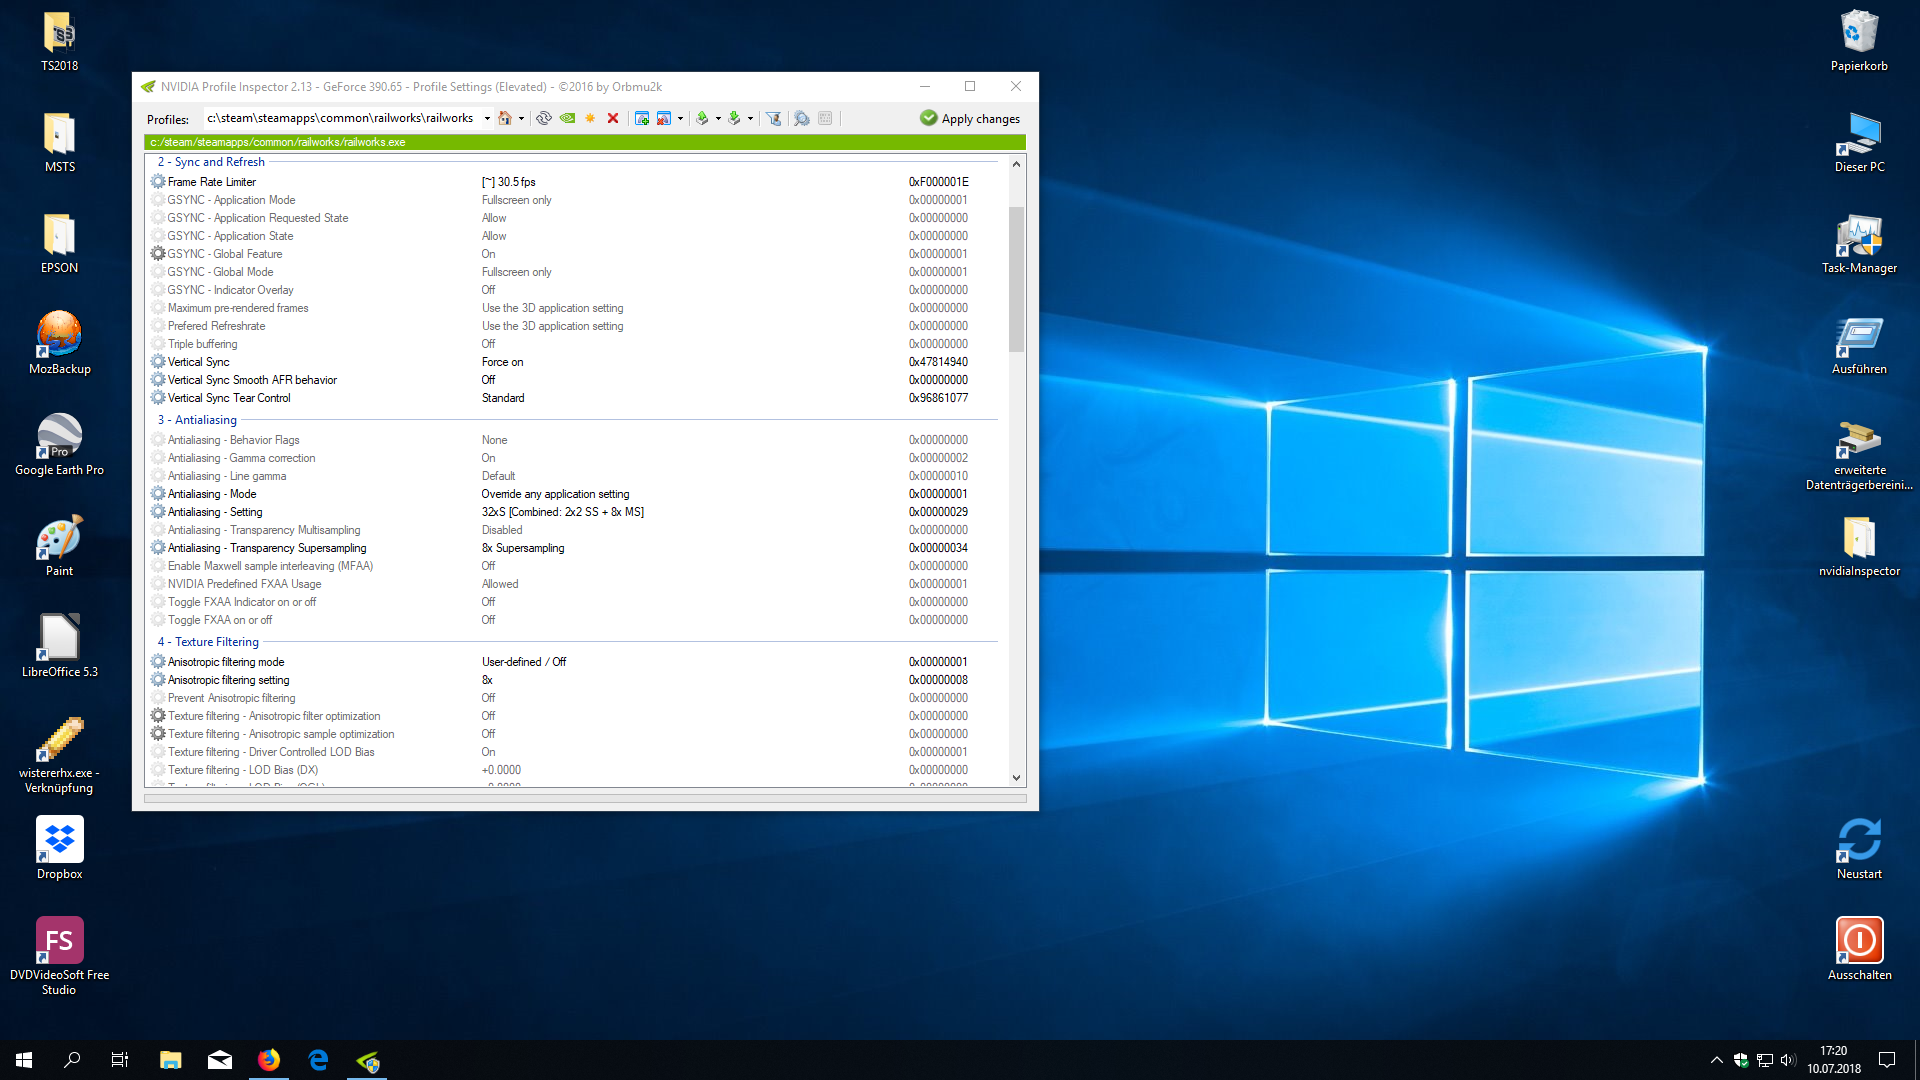Image resolution: width=1920 pixels, height=1080 pixels.
Task: Click the scroll down arrow in settings list
Action: [x=1016, y=777]
